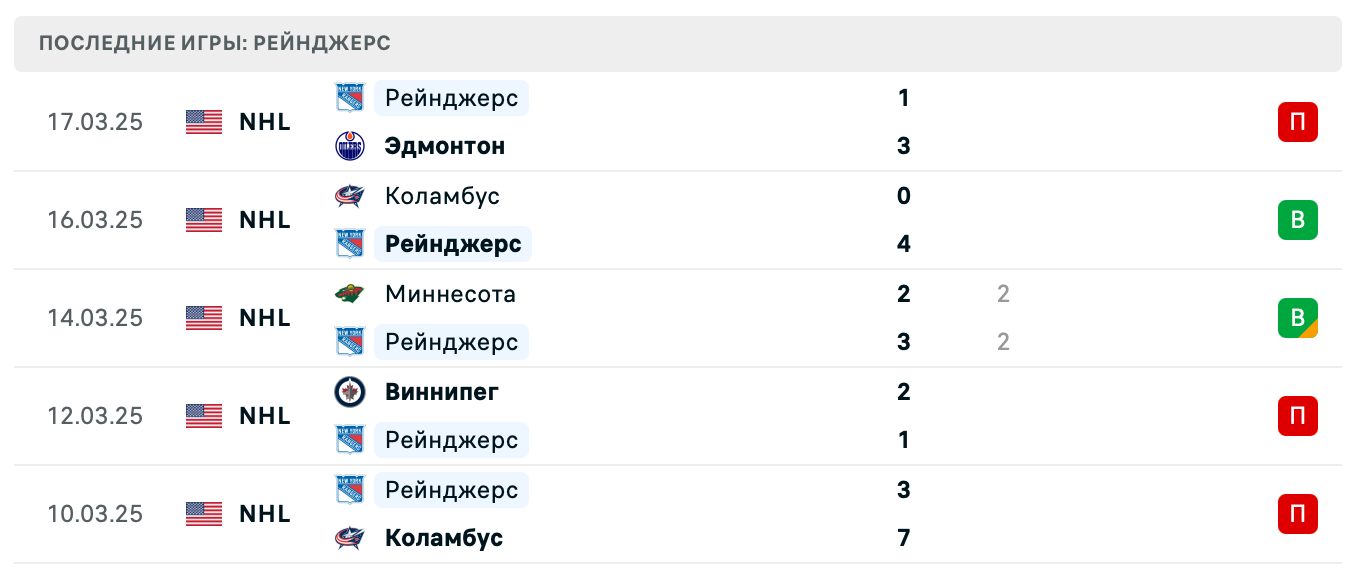Viewport: 1356px width, 578px height.
Task: Click the section header ПОСЛЕДНИЕ ИГРЫ: РЕЙНДЖЕРС
Action: click(215, 42)
